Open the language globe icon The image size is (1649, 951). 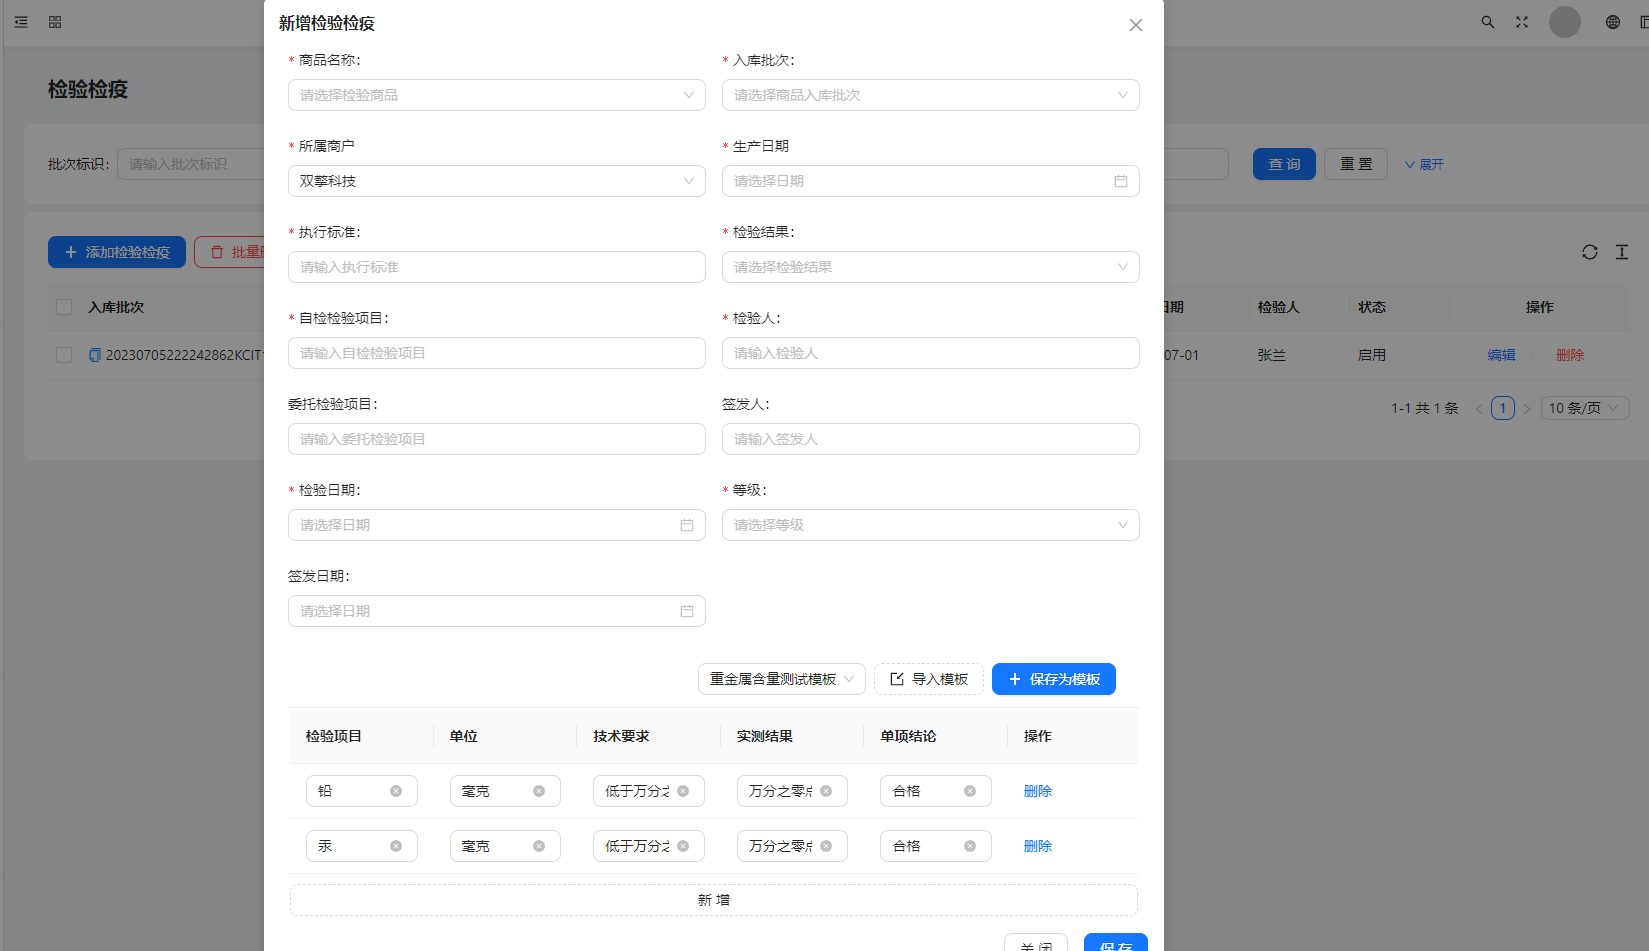pyautogui.click(x=1613, y=22)
